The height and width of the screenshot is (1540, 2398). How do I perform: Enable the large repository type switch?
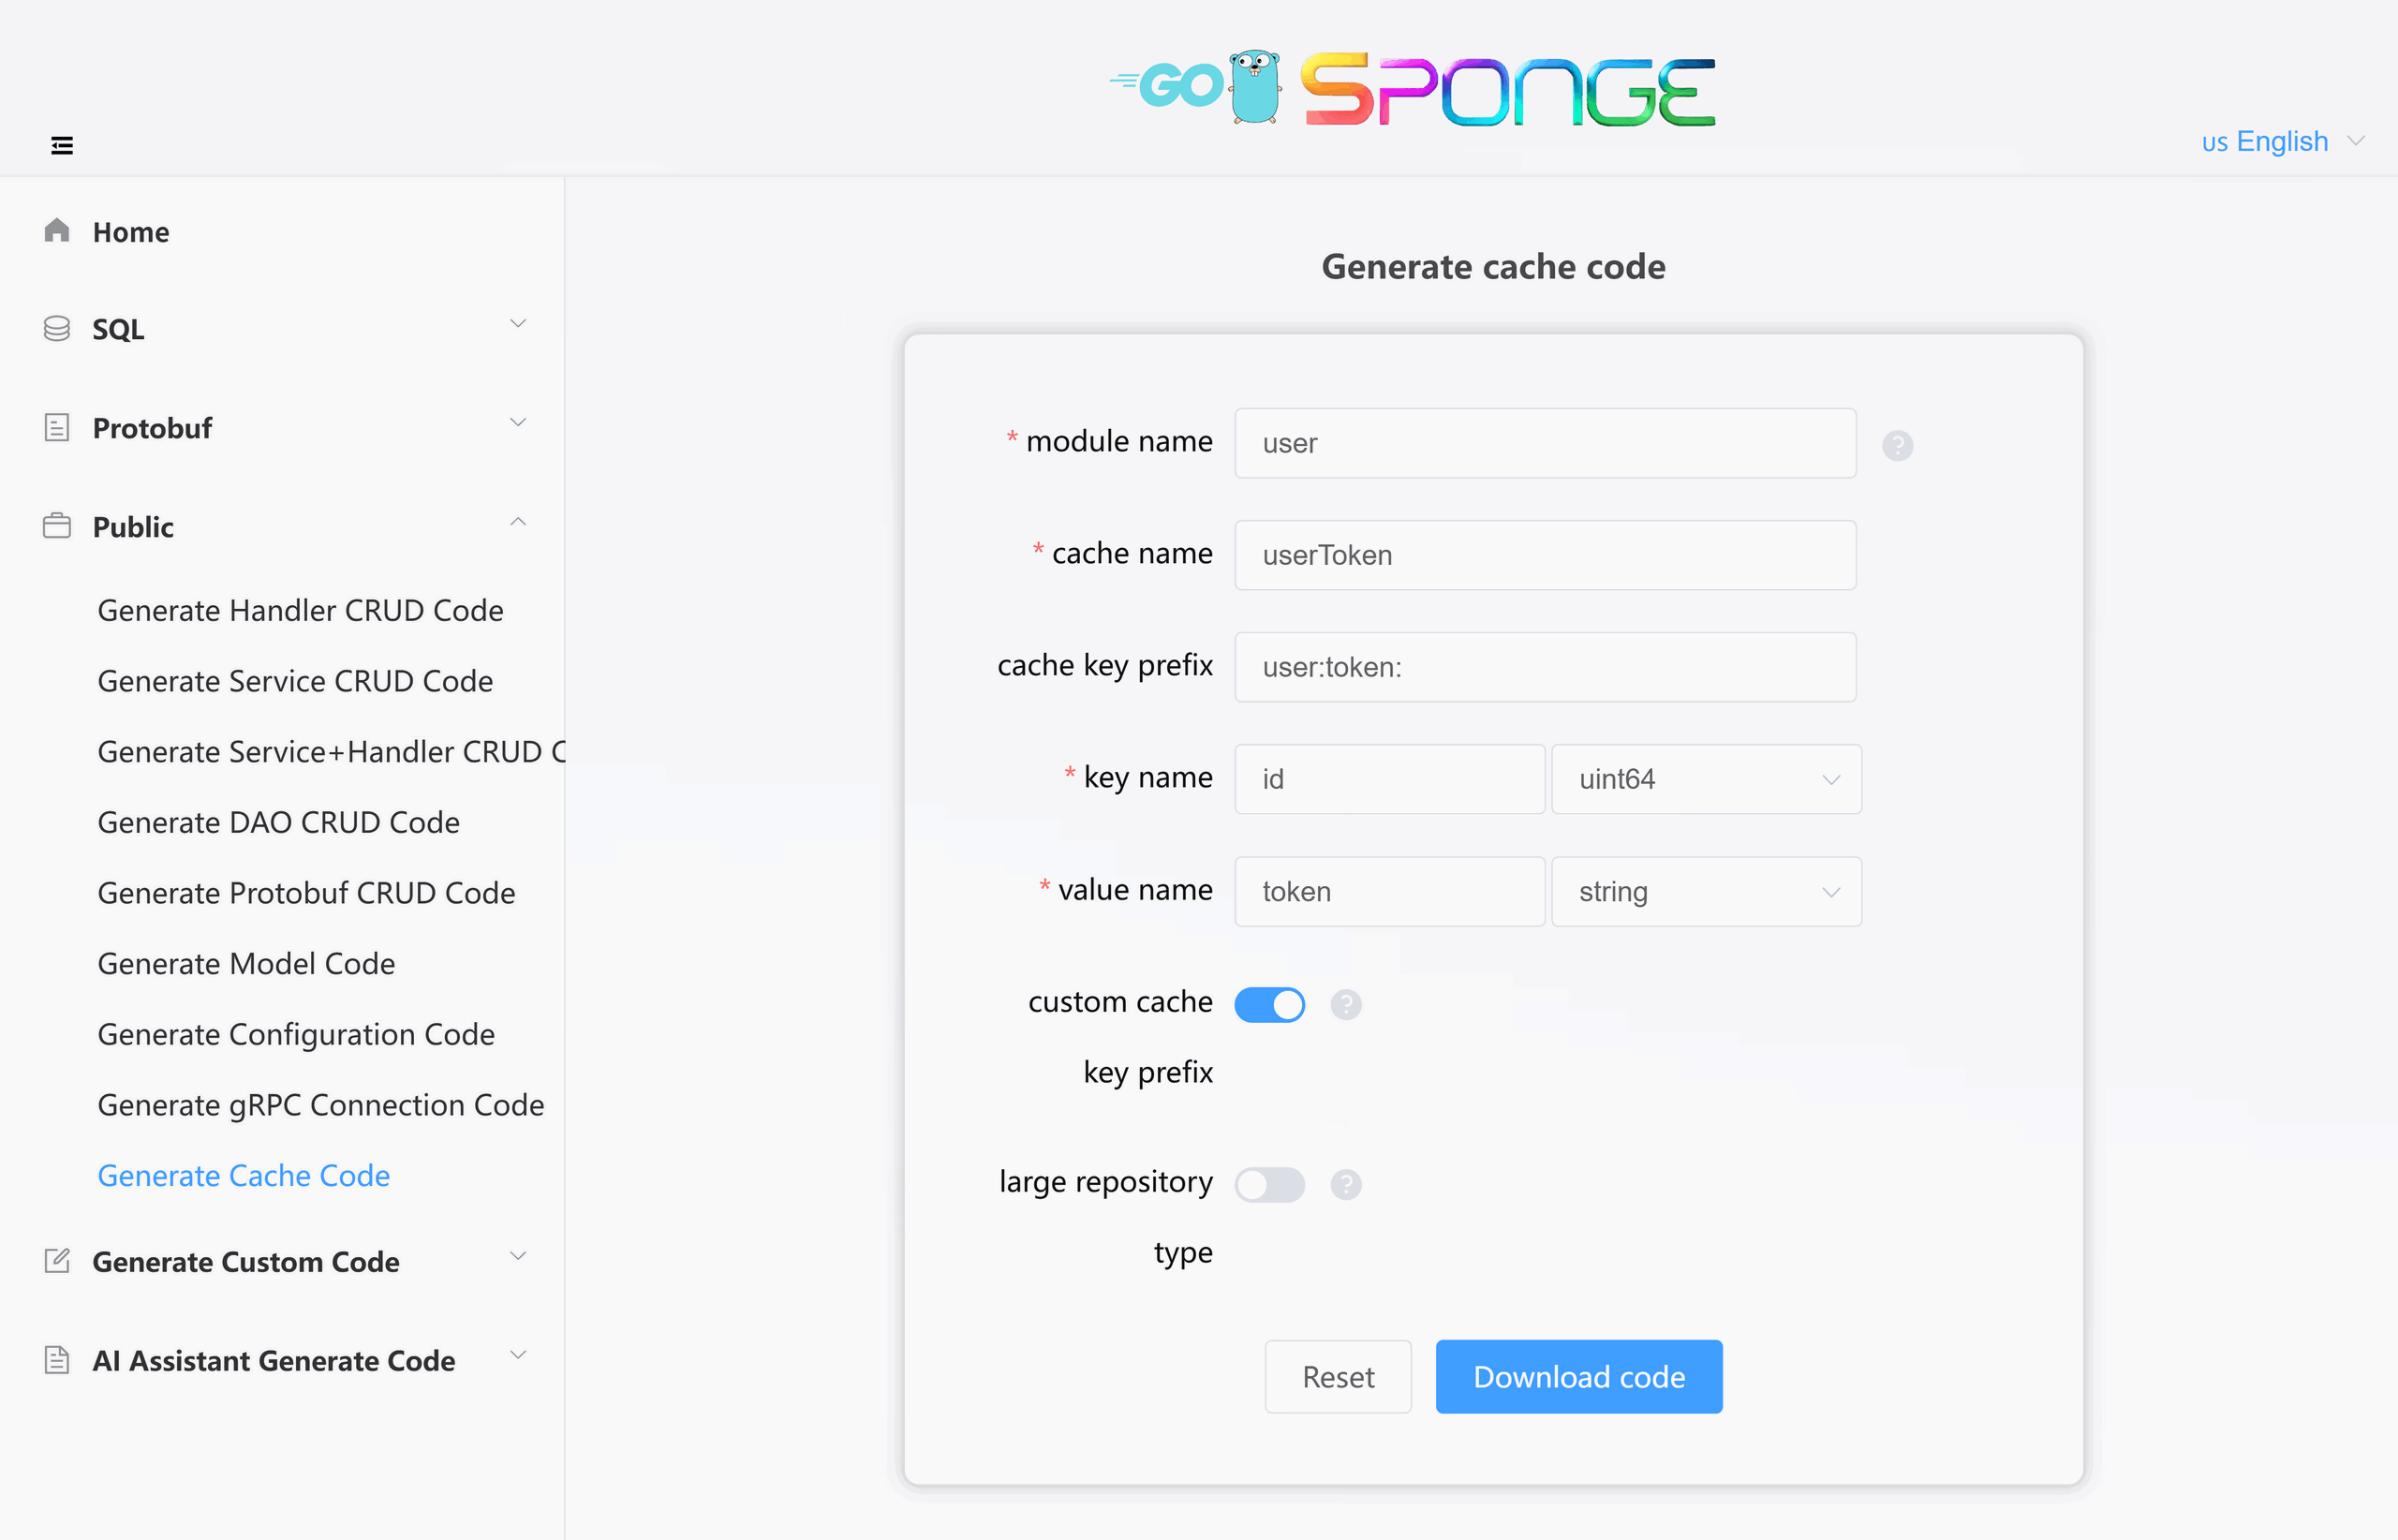[x=1269, y=1185]
